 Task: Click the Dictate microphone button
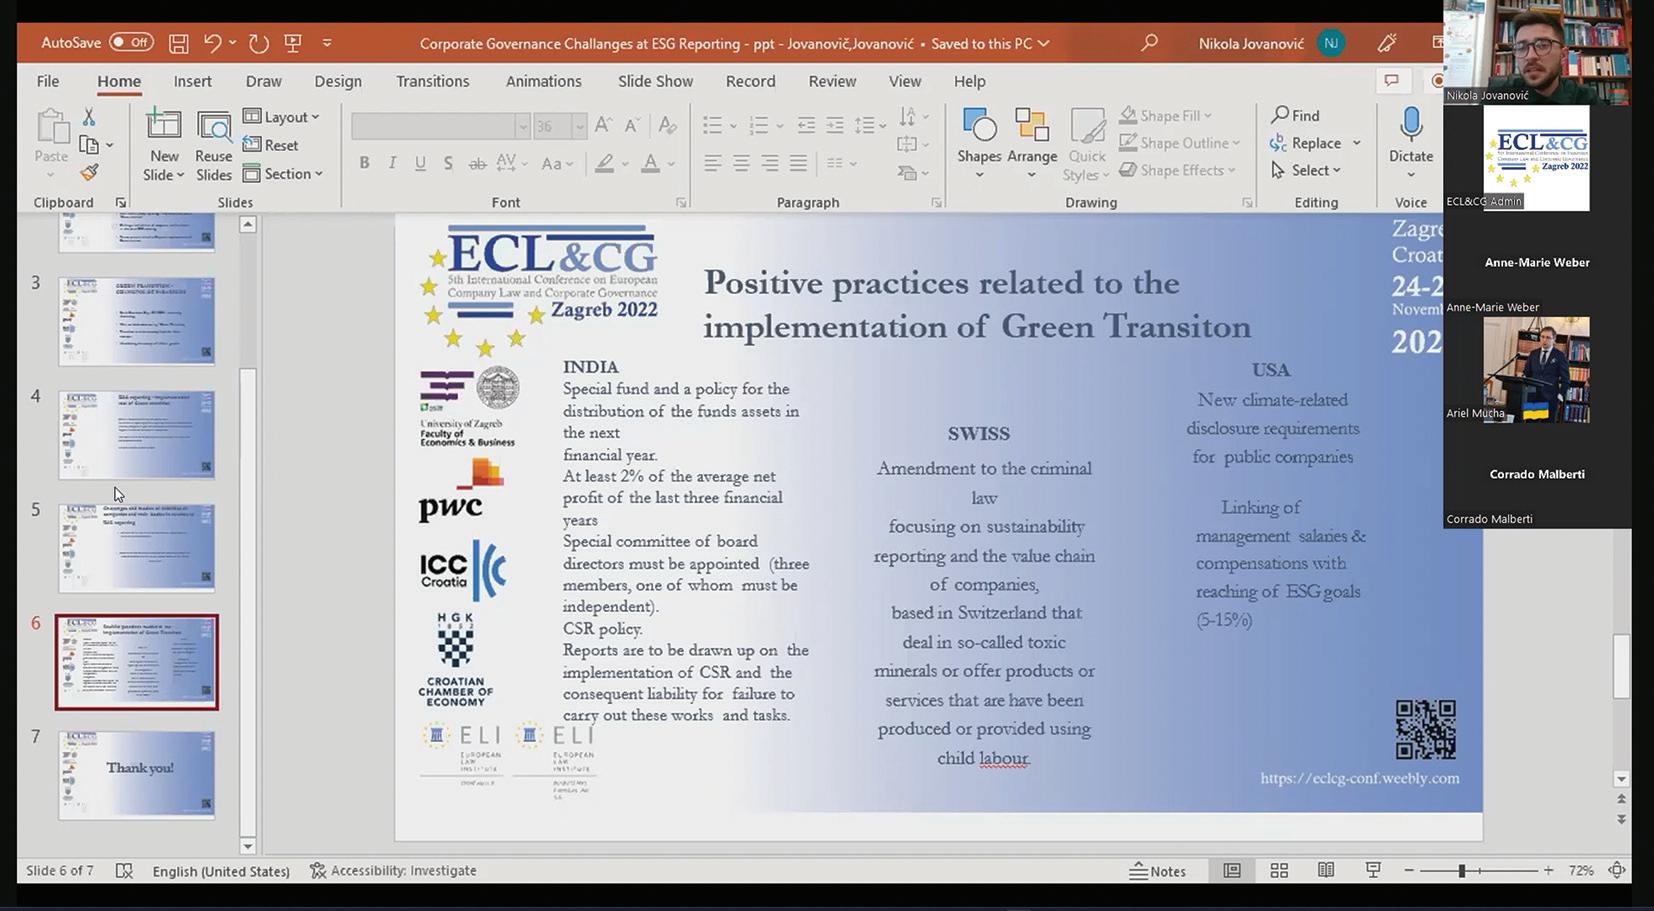1411,143
